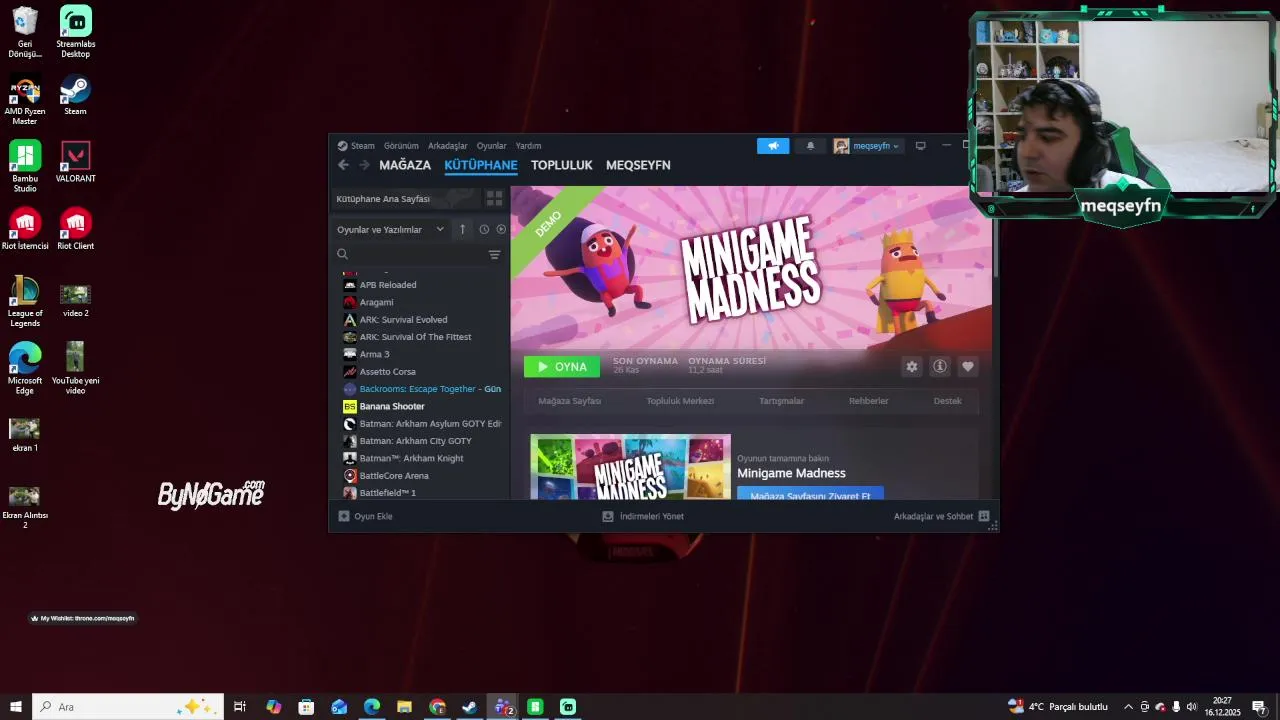Image resolution: width=1280 pixels, height=720 pixels.
Task: Open the Steam menu in the title bar
Action: pyautogui.click(x=356, y=146)
